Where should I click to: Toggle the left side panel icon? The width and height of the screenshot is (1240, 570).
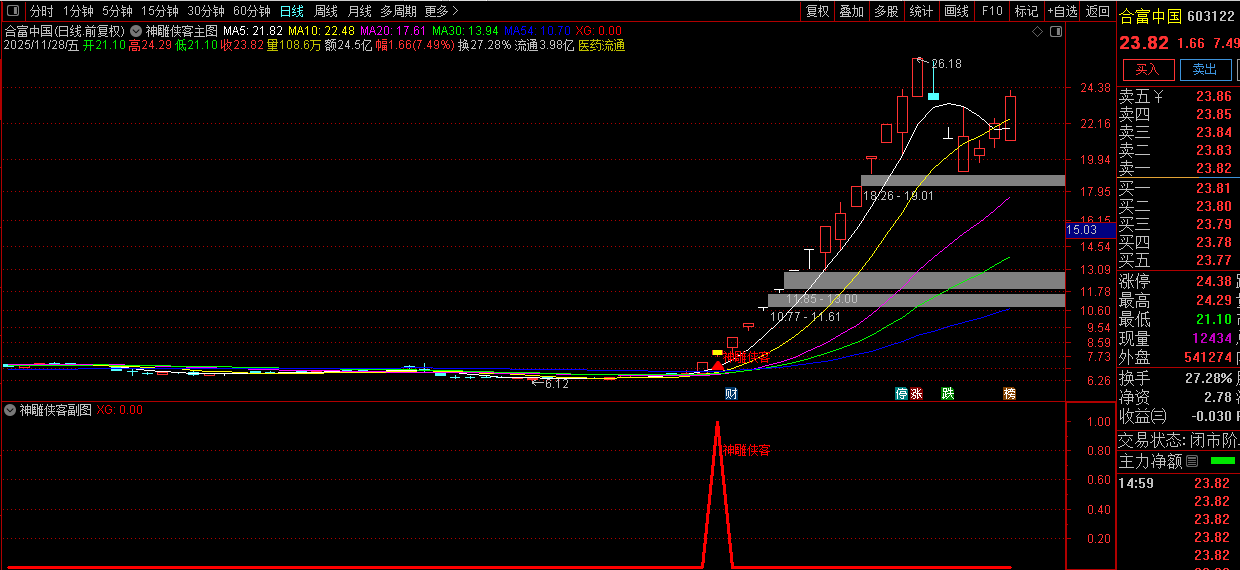tap(11, 11)
